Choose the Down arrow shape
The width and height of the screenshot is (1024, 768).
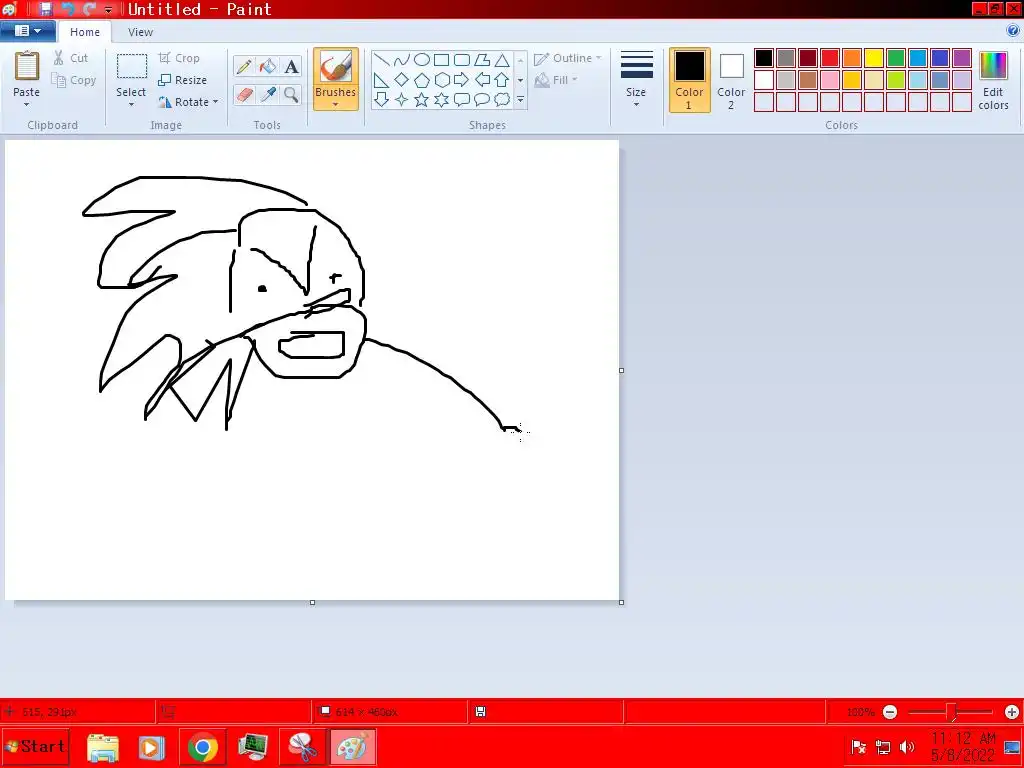pyautogui.click(x=381, y=99)
